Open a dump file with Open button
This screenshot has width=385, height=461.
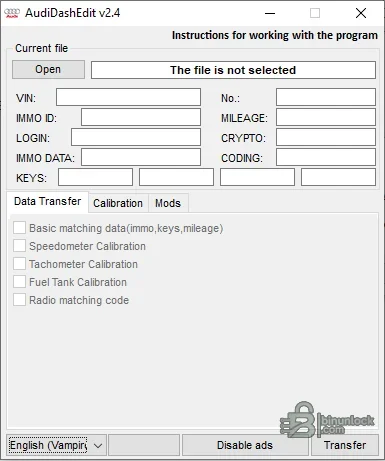(x=48, y=69)
